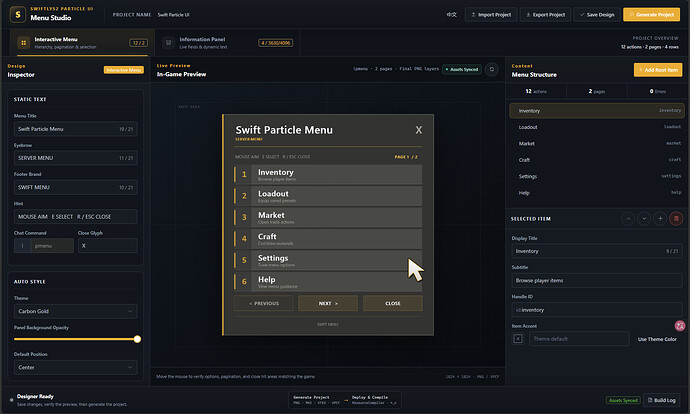This screenshot has height=414, width=690.
Task: Click Market option in the preview menu
Action: pyautogui.click(x=328, y=217)
